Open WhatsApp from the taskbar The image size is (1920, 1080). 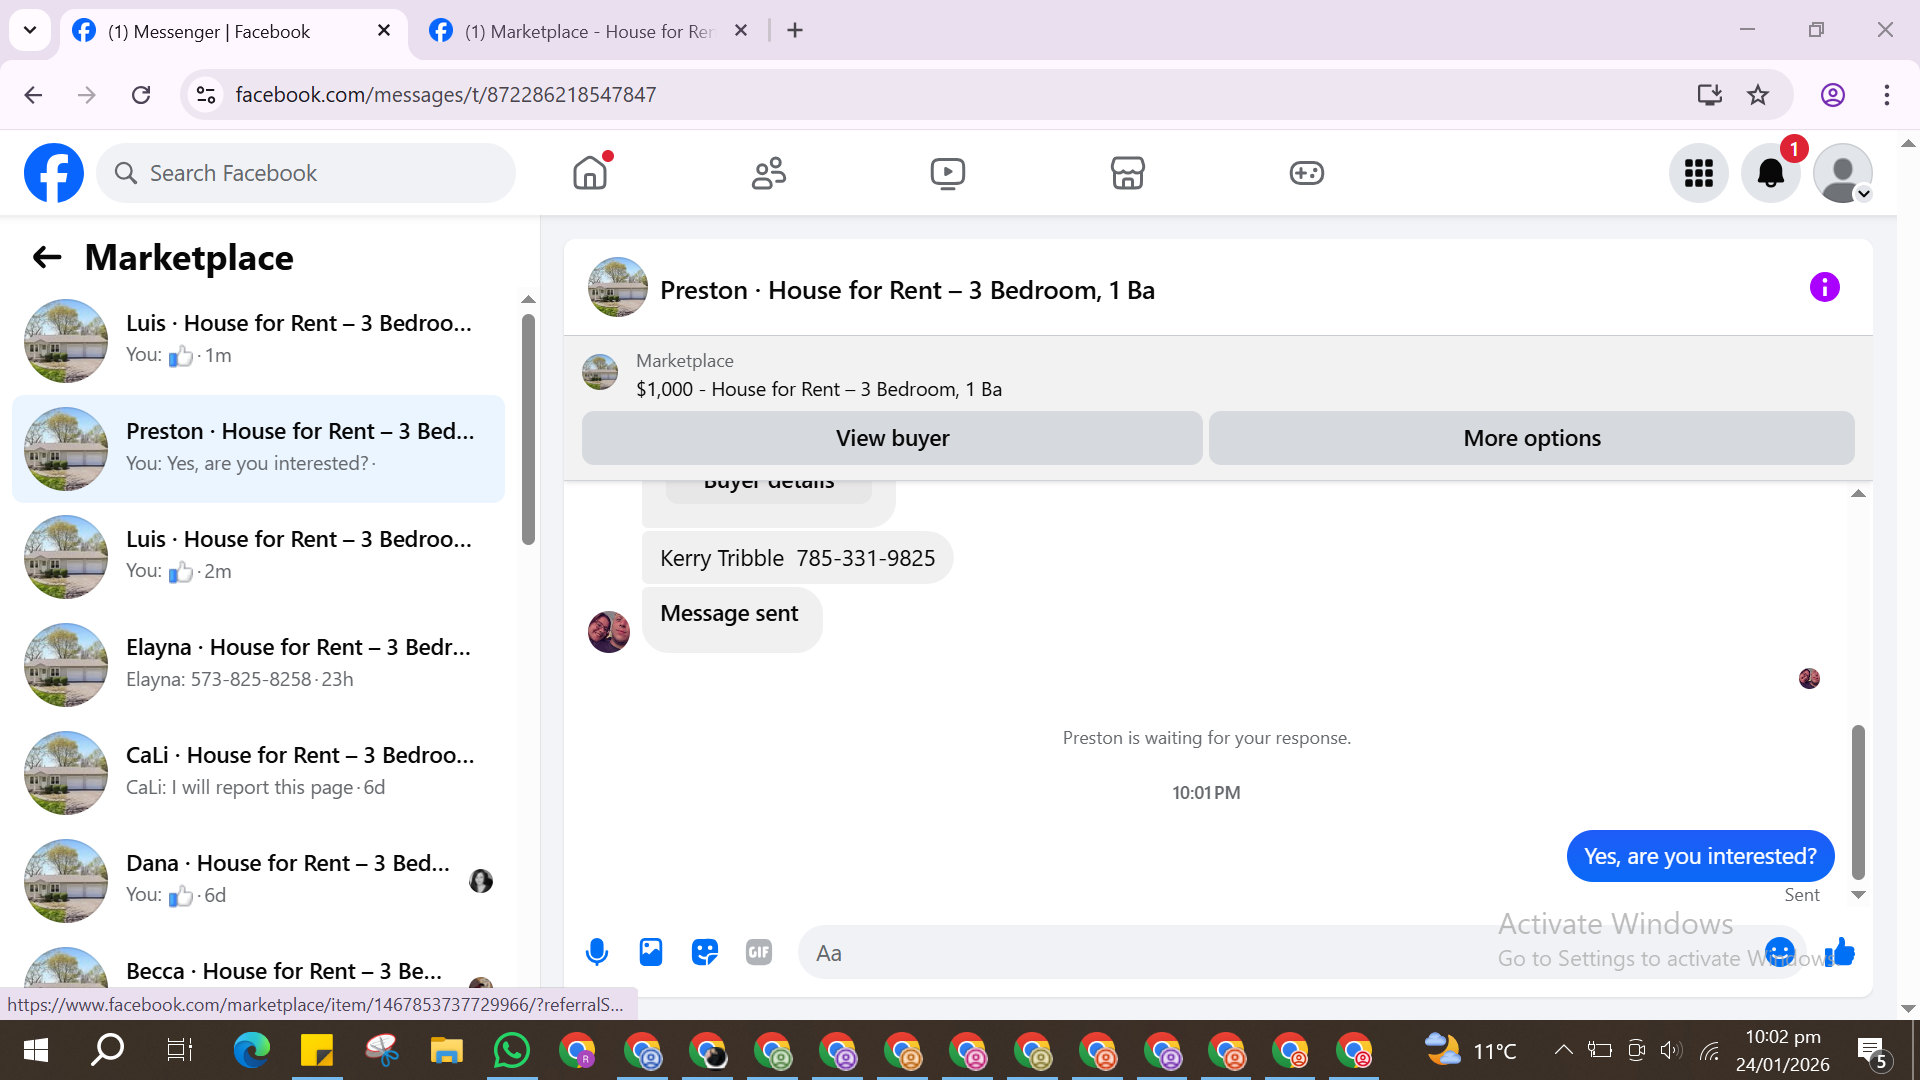pos(511,1051)
